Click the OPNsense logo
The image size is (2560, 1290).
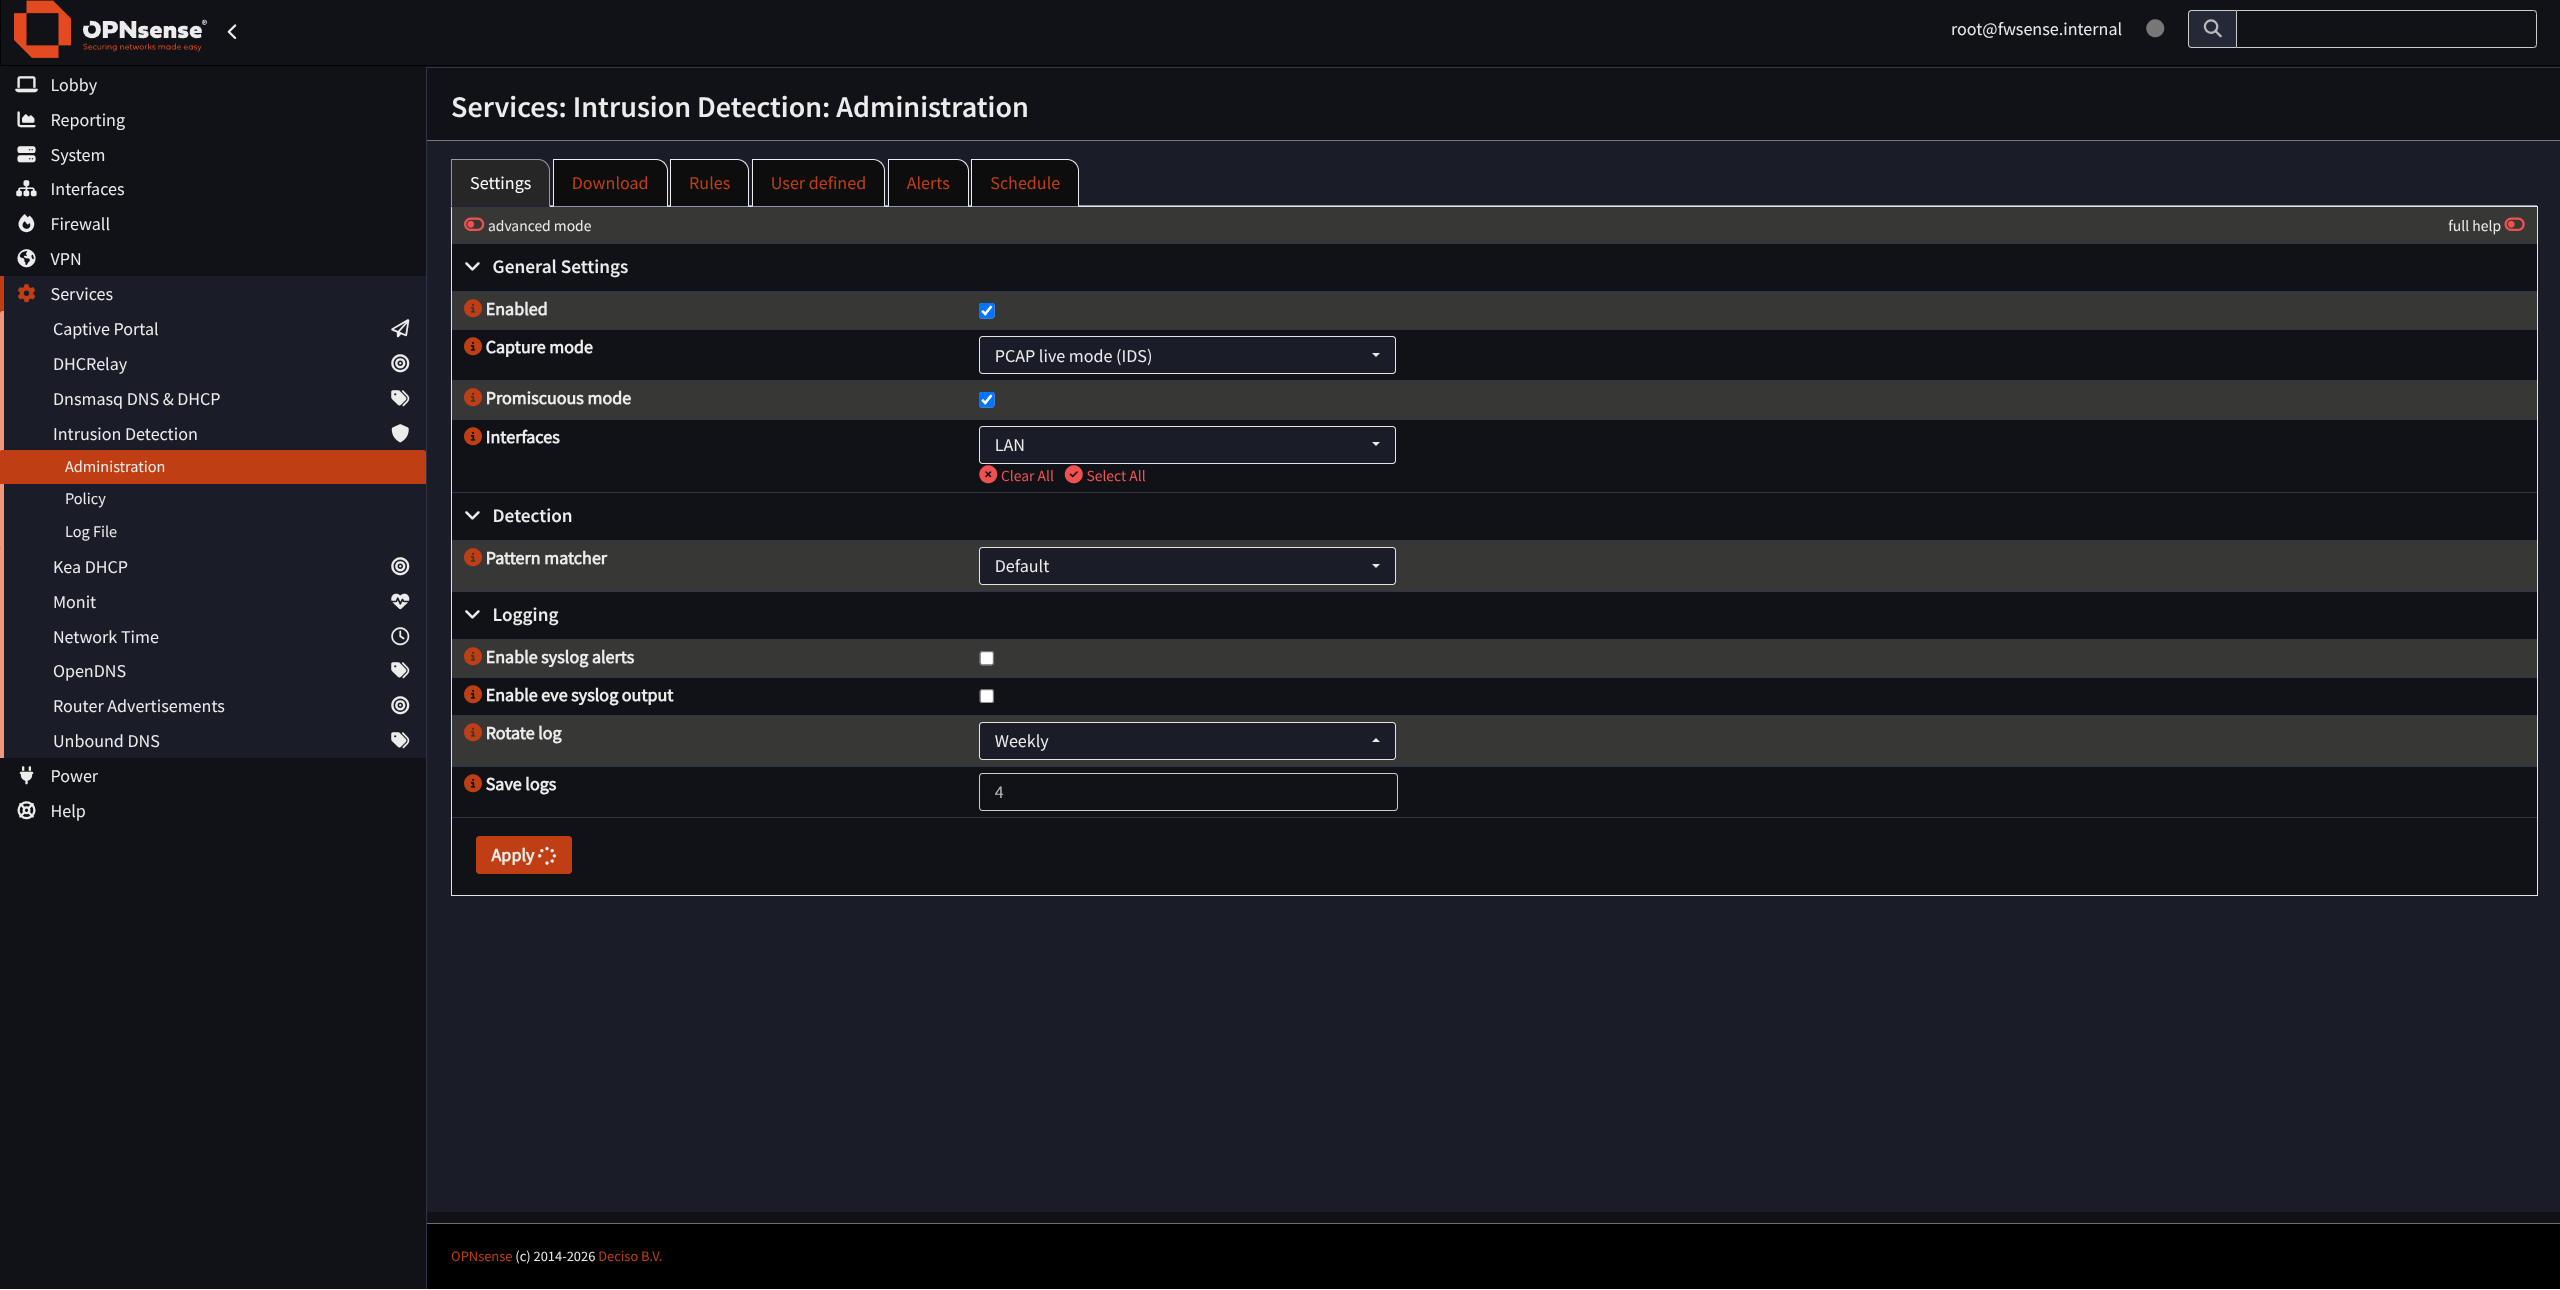tap(110, 30)
